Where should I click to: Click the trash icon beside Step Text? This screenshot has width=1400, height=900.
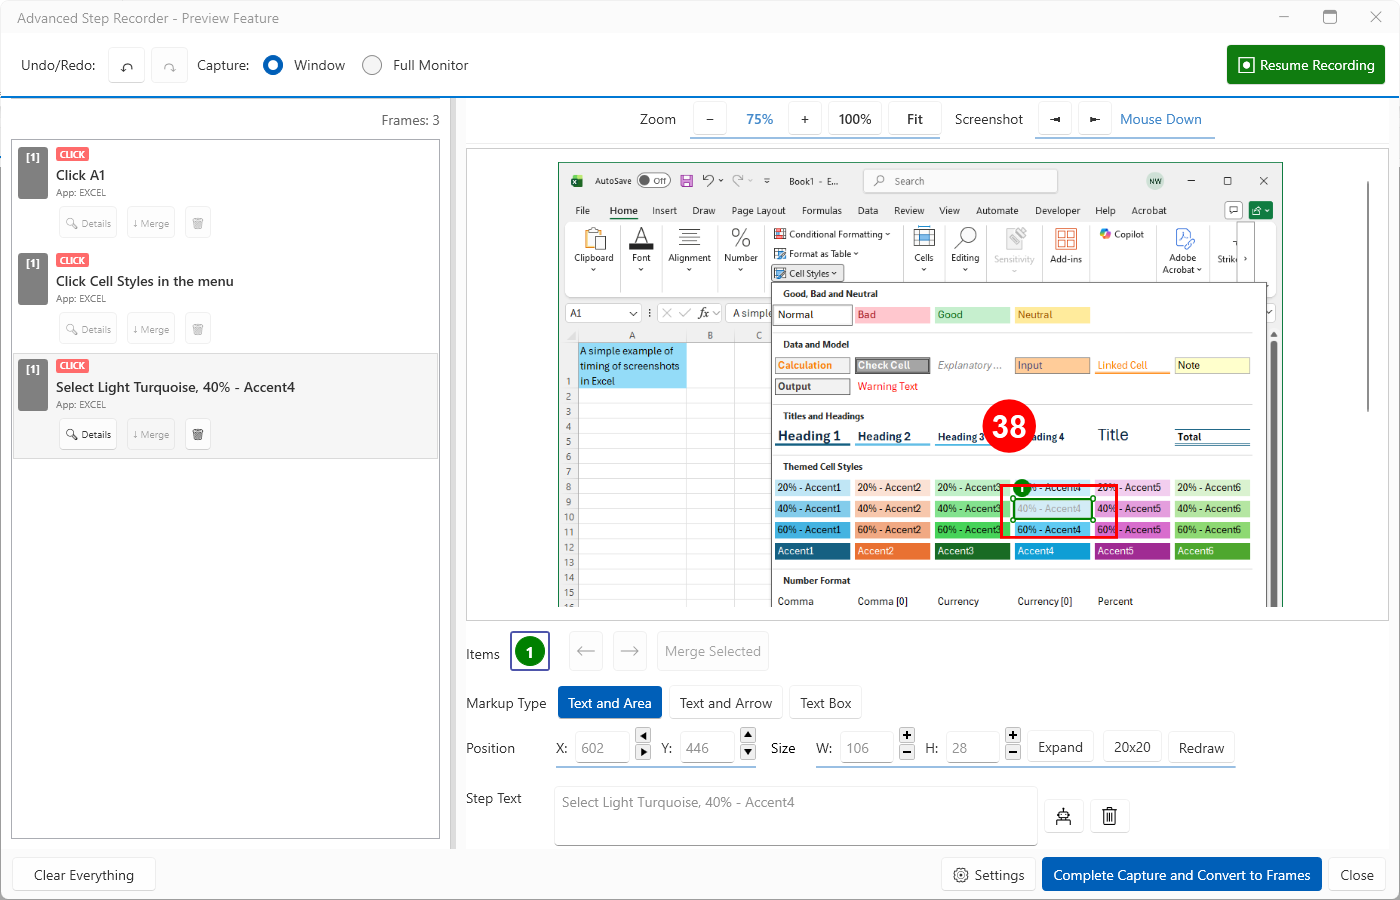pyautogui.click(x=1109, y=816)
